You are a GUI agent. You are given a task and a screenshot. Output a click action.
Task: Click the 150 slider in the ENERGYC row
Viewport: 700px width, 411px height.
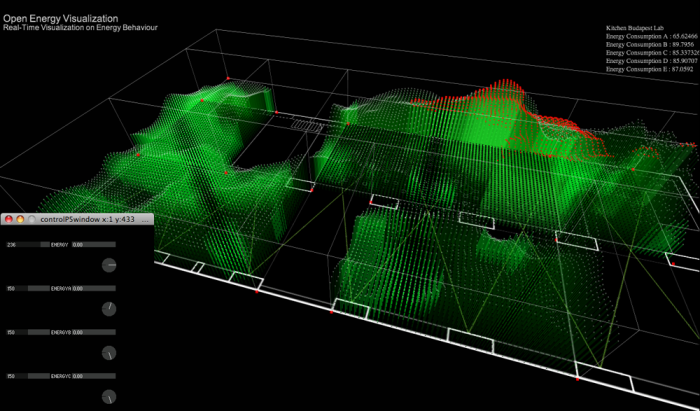(26, 375)
